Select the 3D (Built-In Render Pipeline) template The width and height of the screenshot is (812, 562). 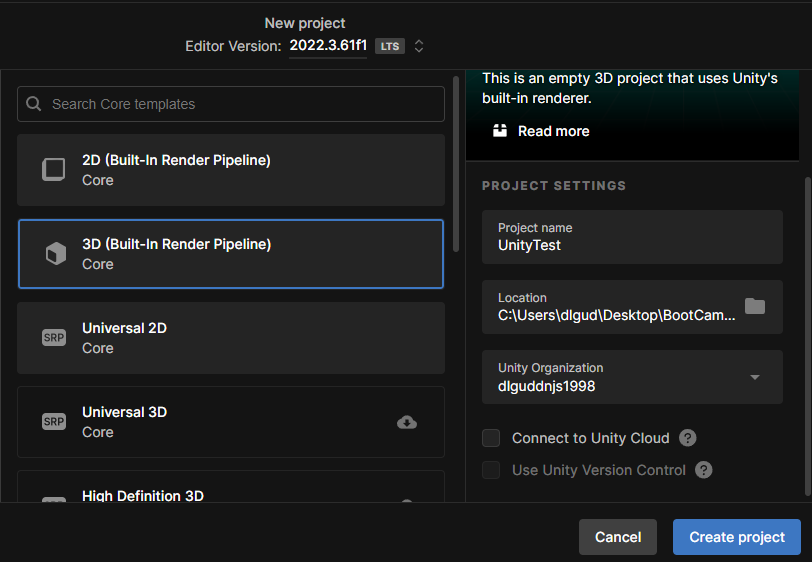[231, 254]
